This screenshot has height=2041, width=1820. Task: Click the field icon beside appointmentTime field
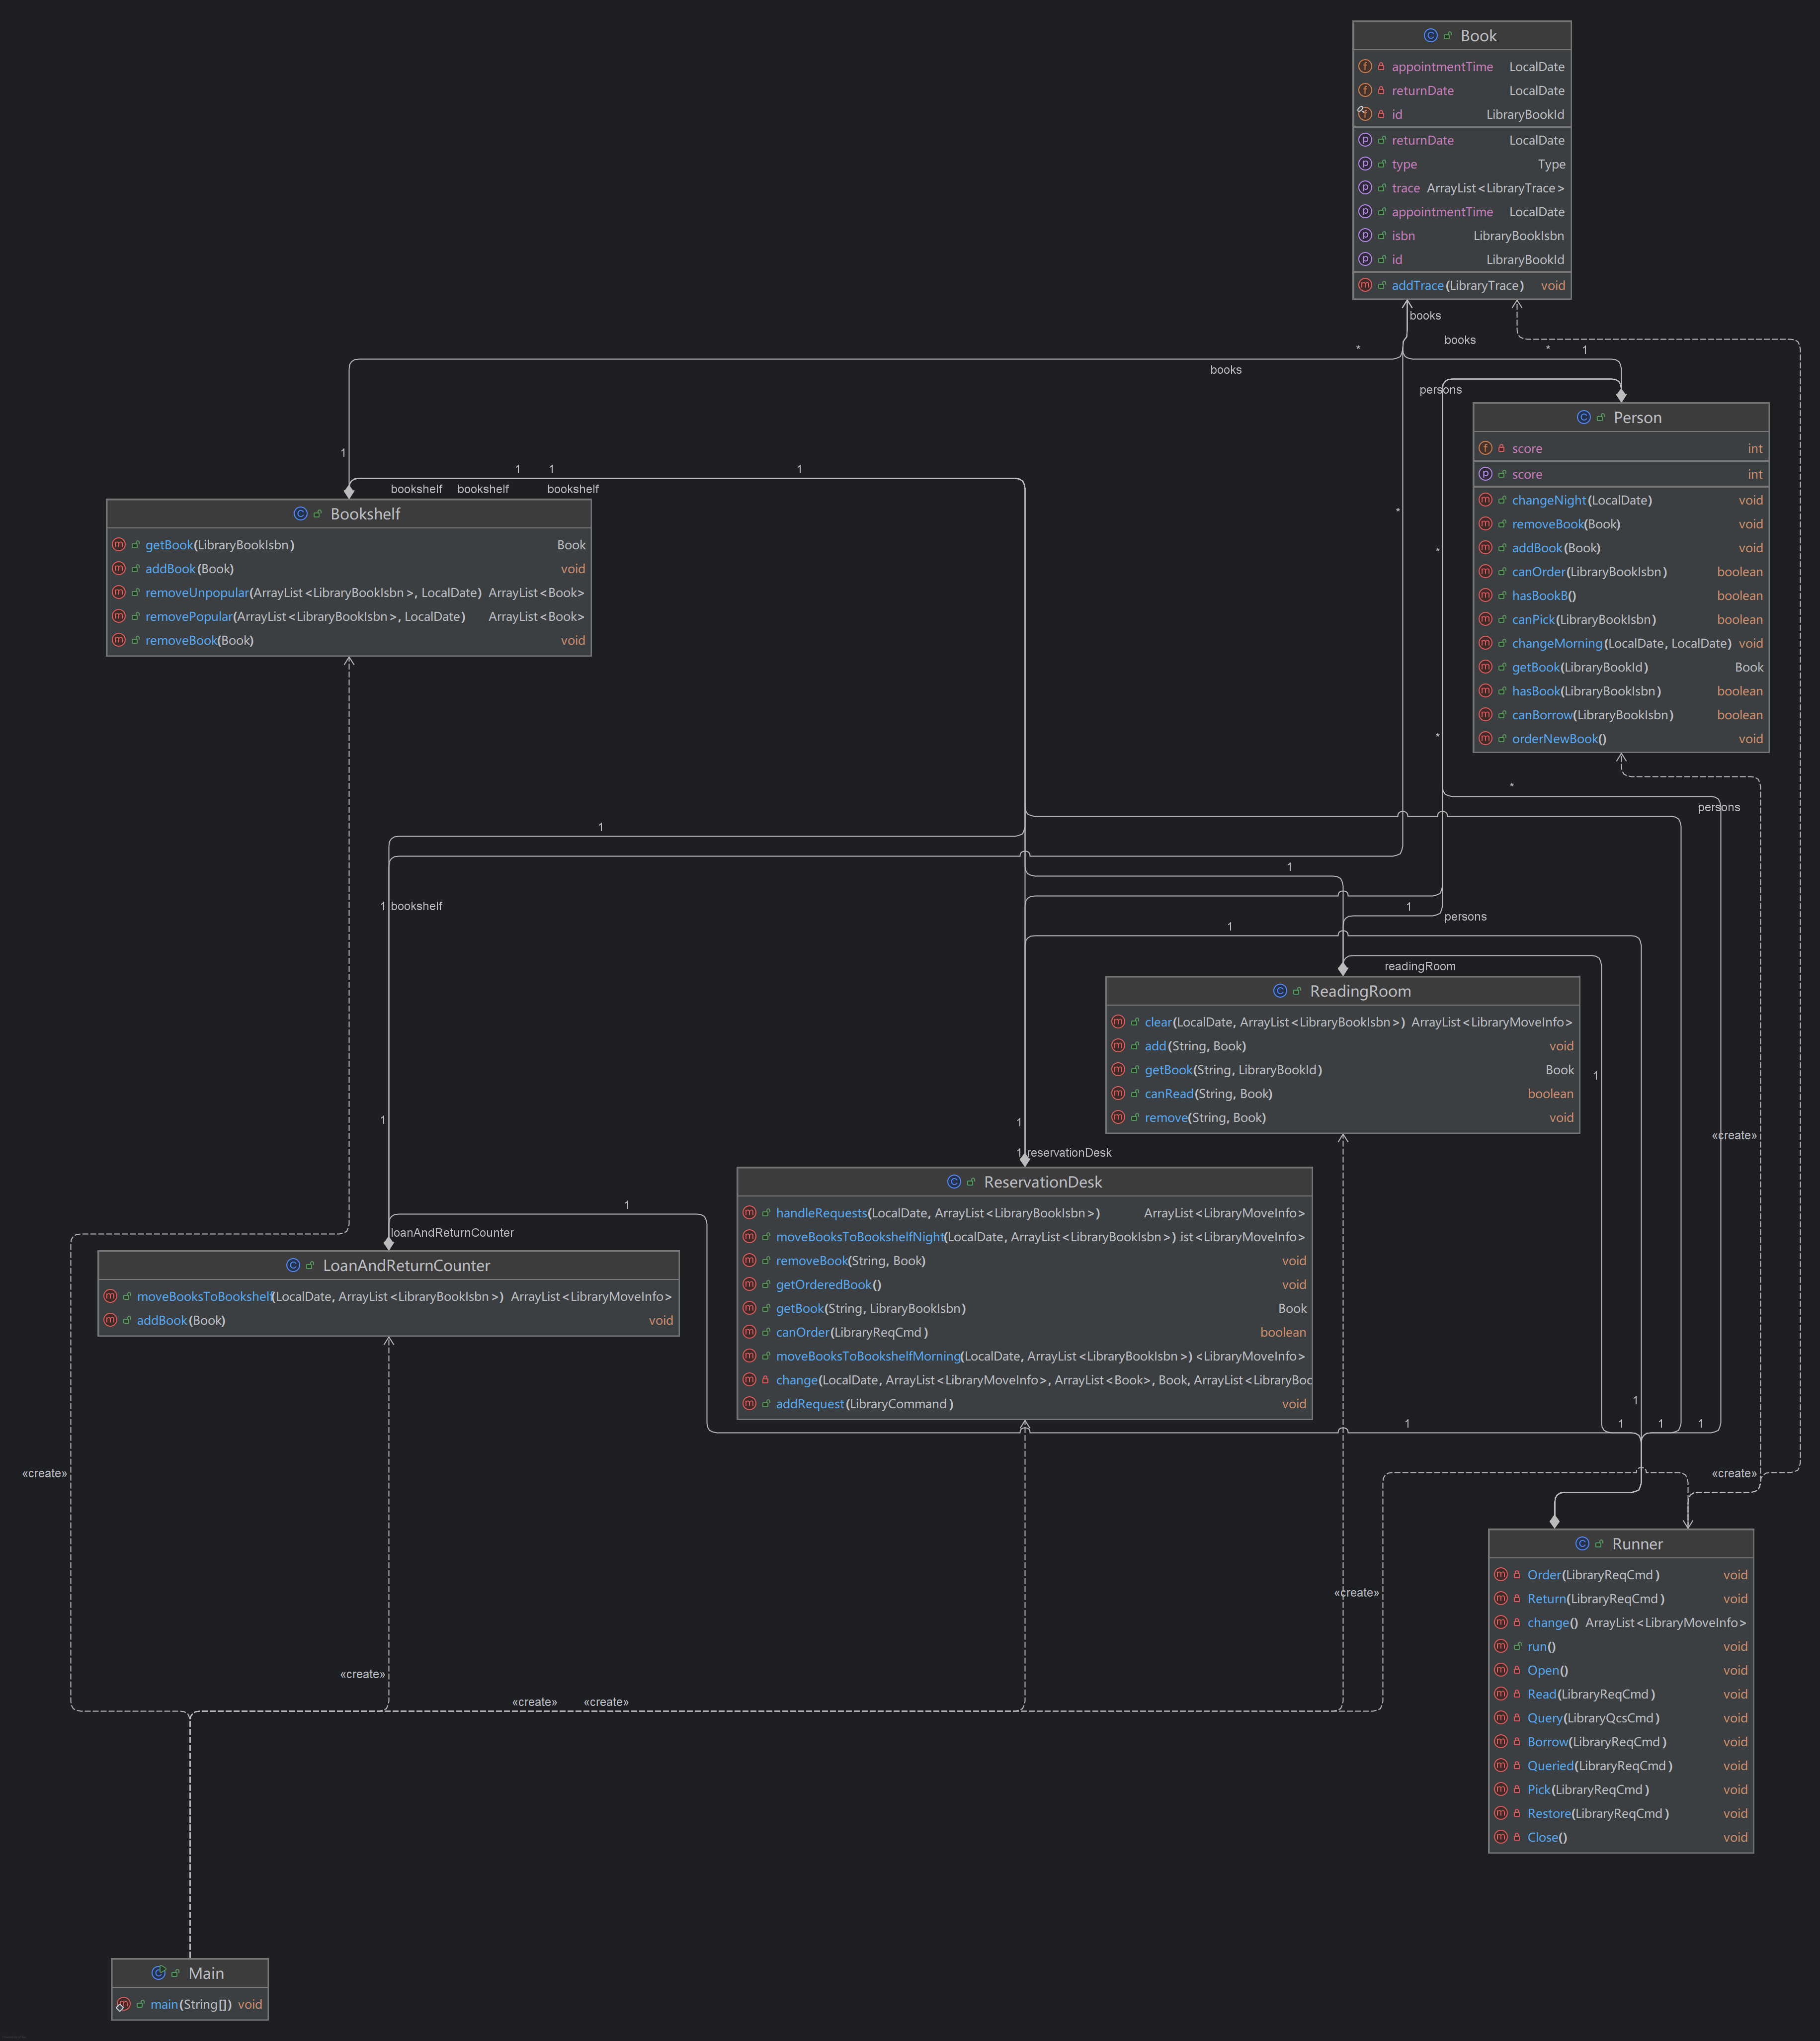point(1365,67)
